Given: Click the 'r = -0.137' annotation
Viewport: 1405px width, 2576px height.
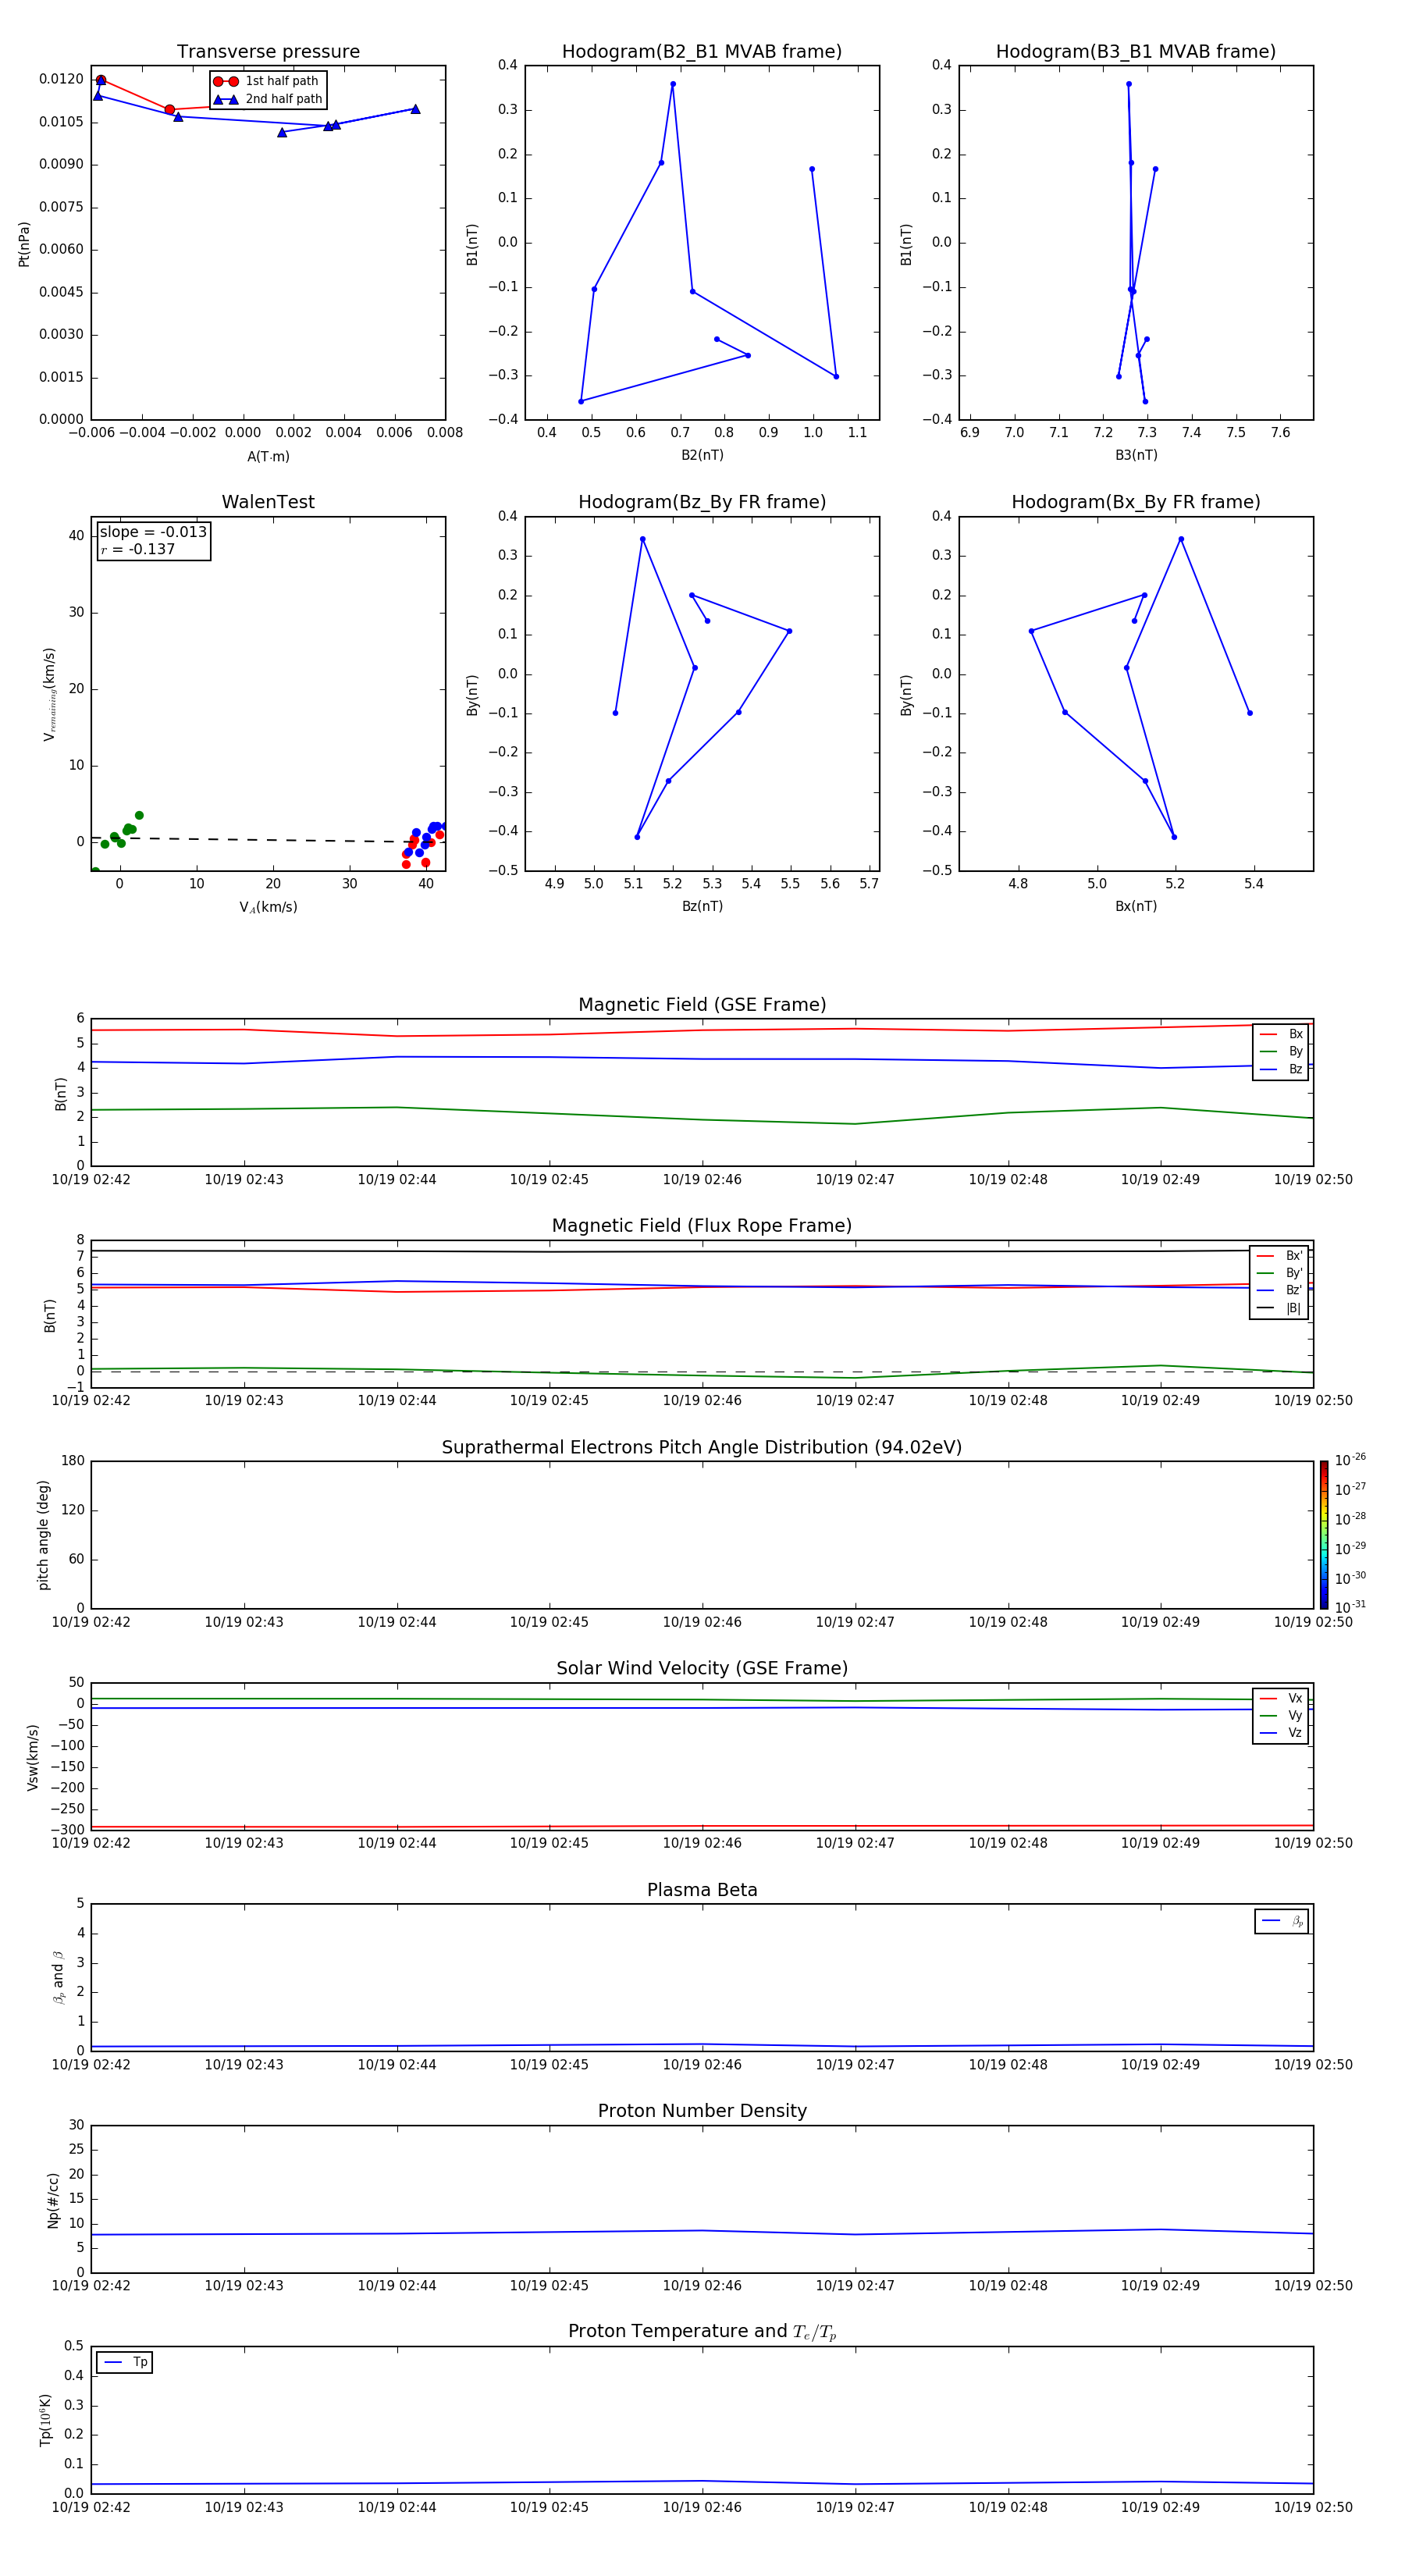Looking at the screenshot, I should click(x=138, y=549).
